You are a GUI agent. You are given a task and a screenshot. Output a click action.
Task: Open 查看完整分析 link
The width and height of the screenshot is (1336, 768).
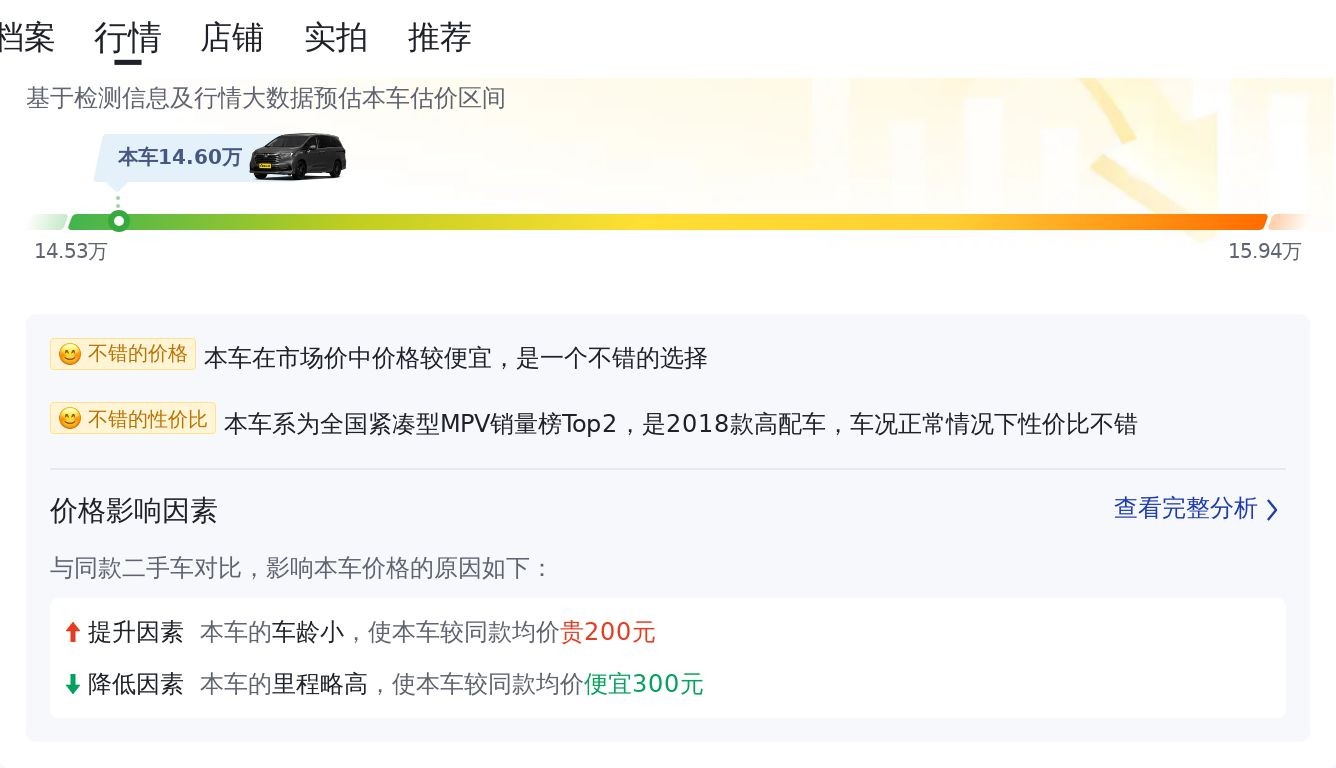coord(1185,508)
